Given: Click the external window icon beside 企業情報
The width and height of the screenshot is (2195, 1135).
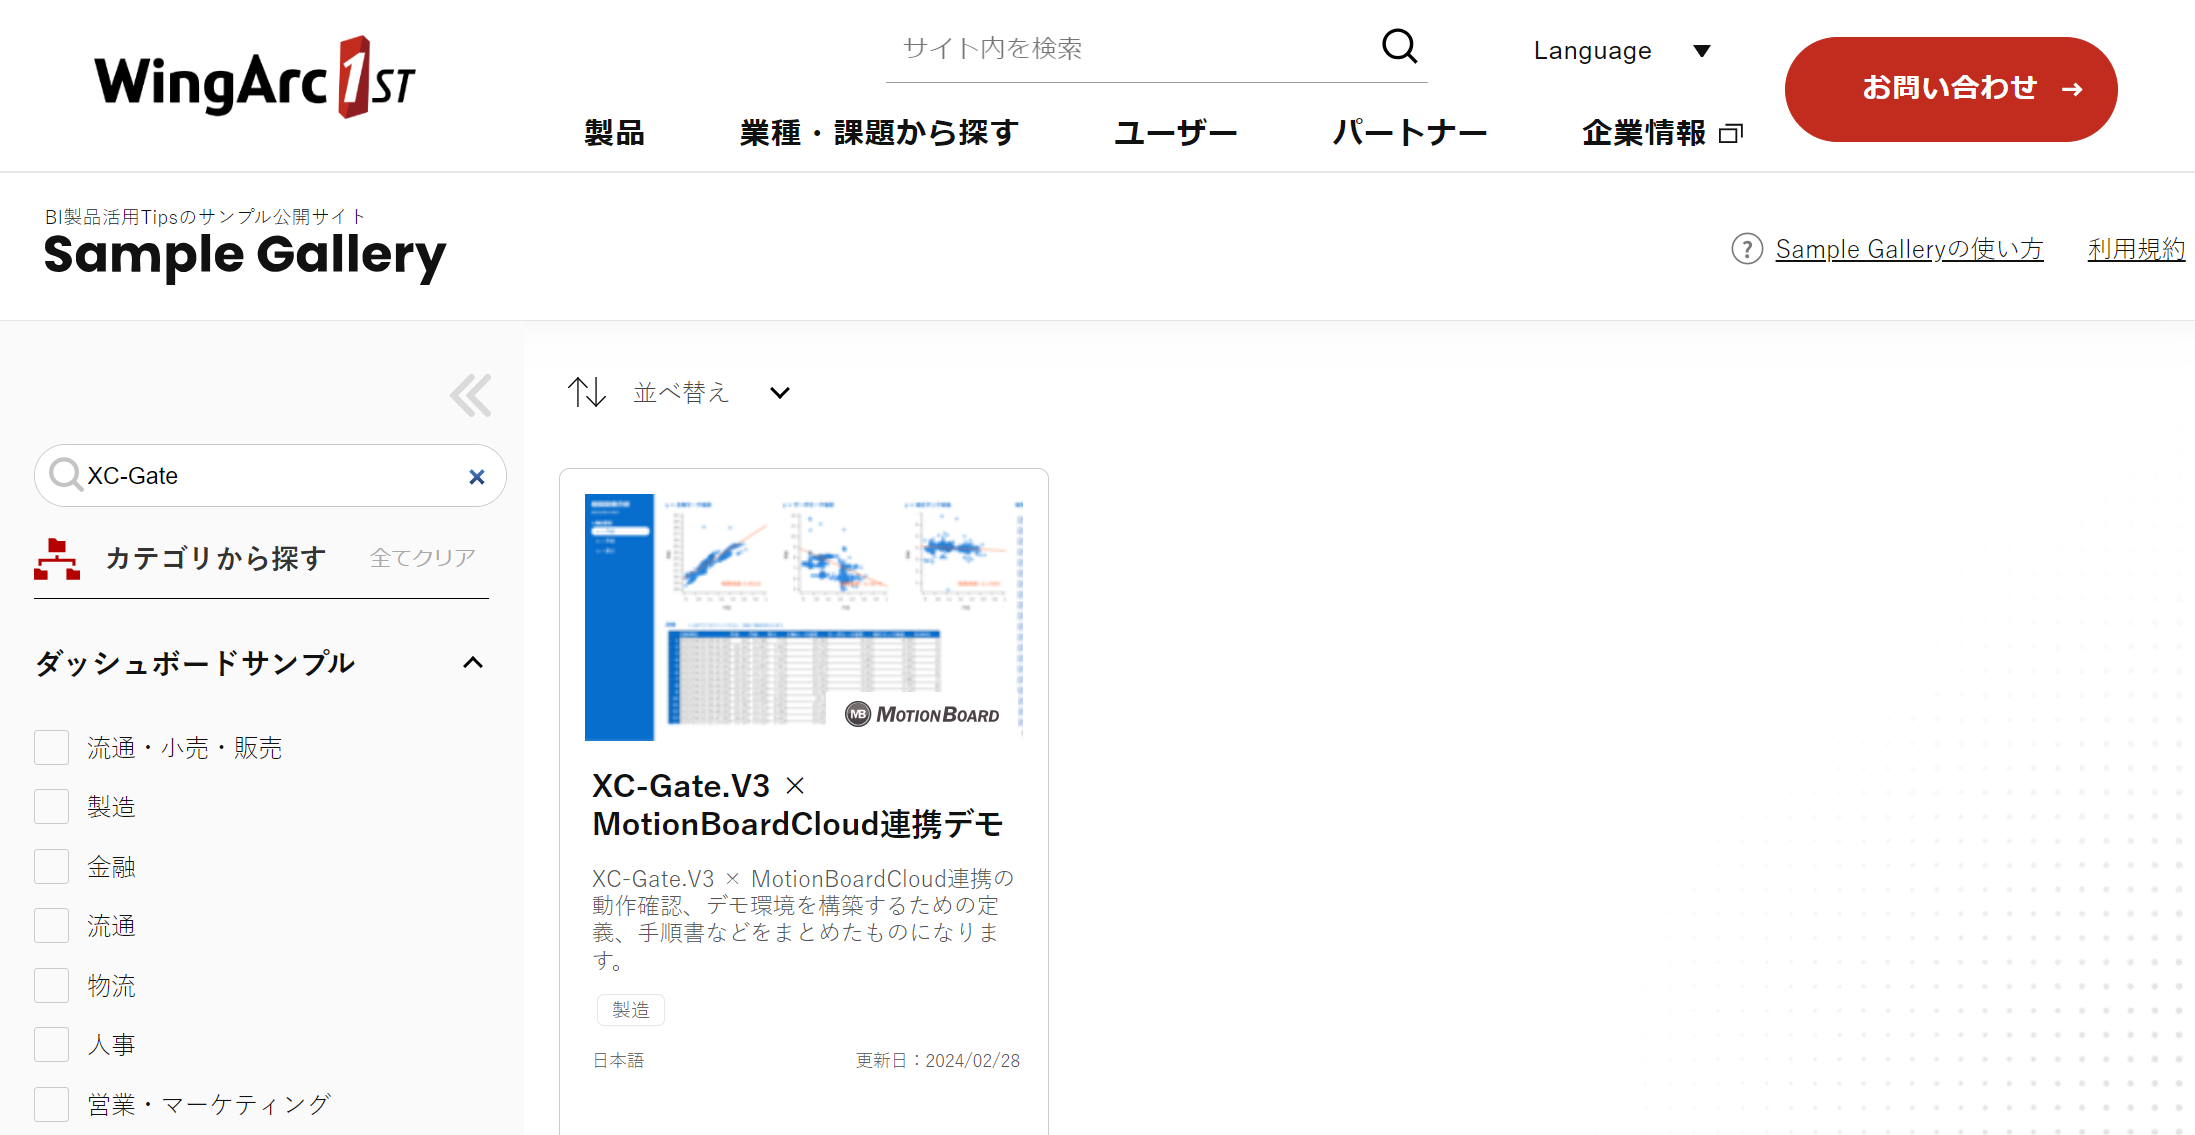Looking at the screenshot, I should (x=1730, y=133).
